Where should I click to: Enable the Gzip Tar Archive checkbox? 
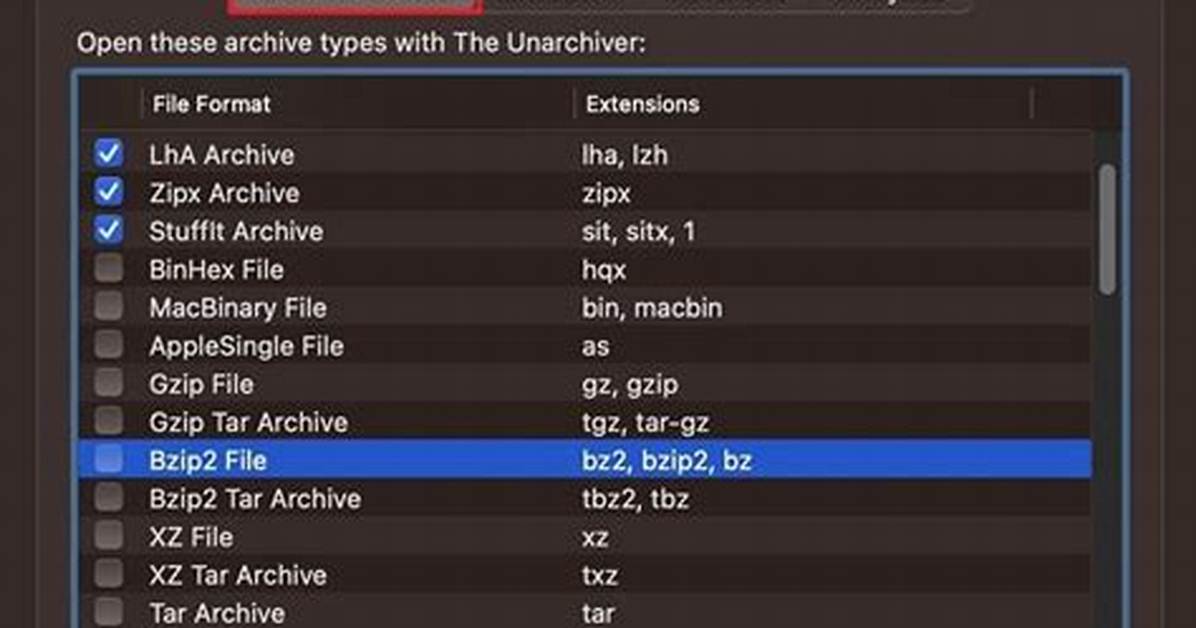(108, 420)
